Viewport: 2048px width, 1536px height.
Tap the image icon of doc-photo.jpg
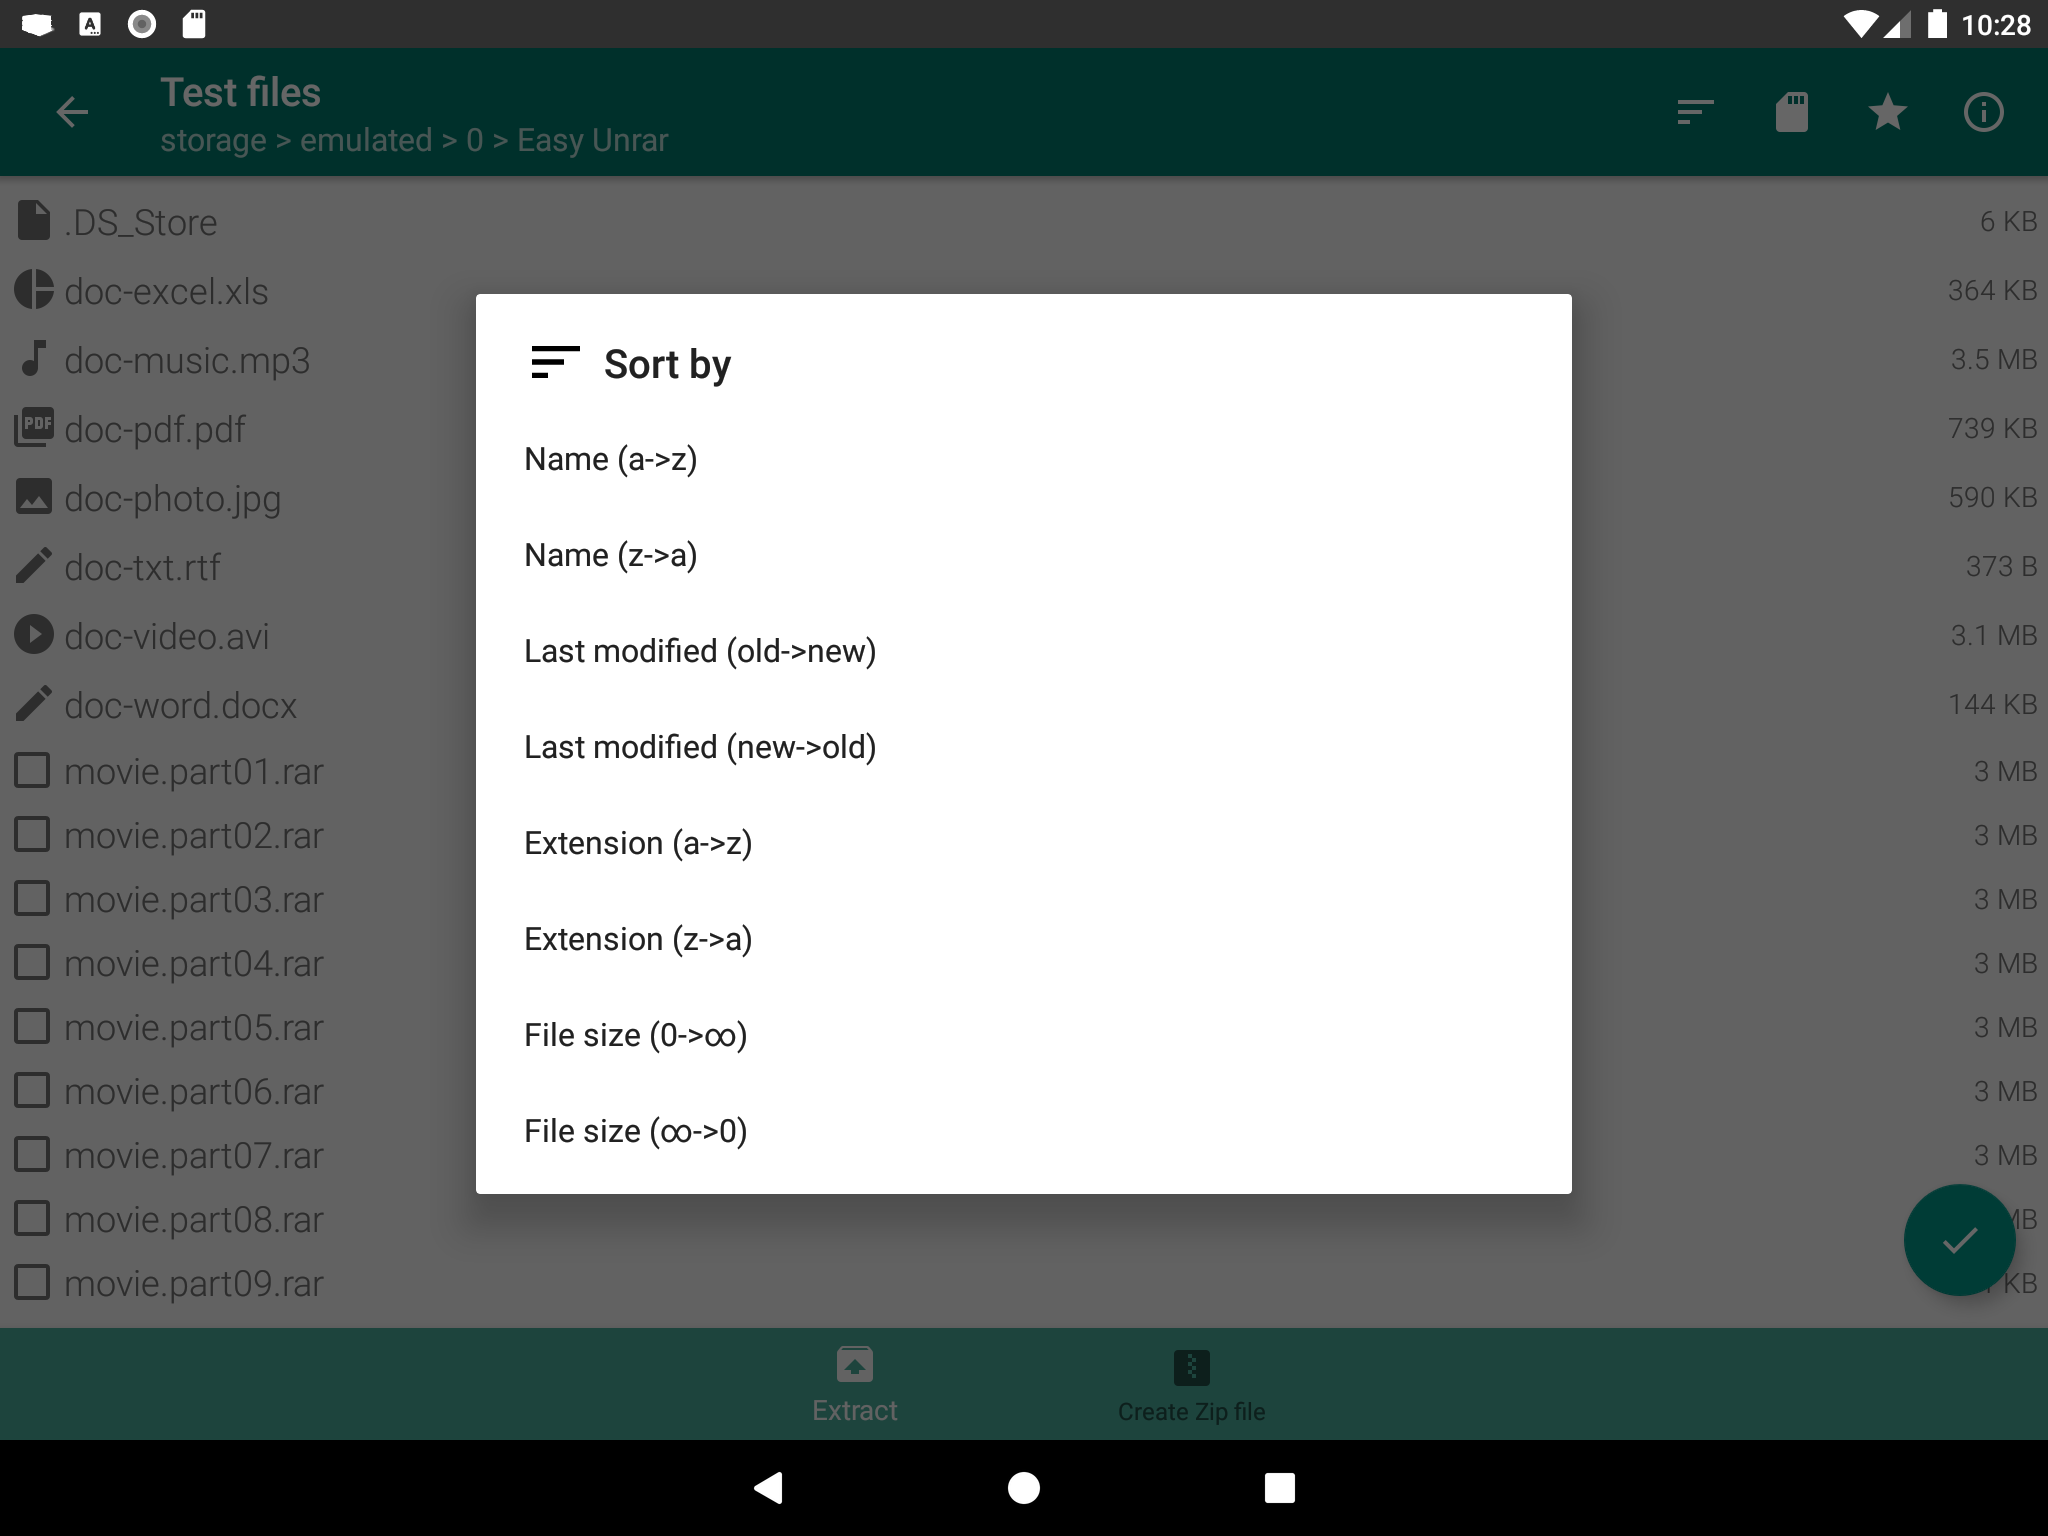34,497
